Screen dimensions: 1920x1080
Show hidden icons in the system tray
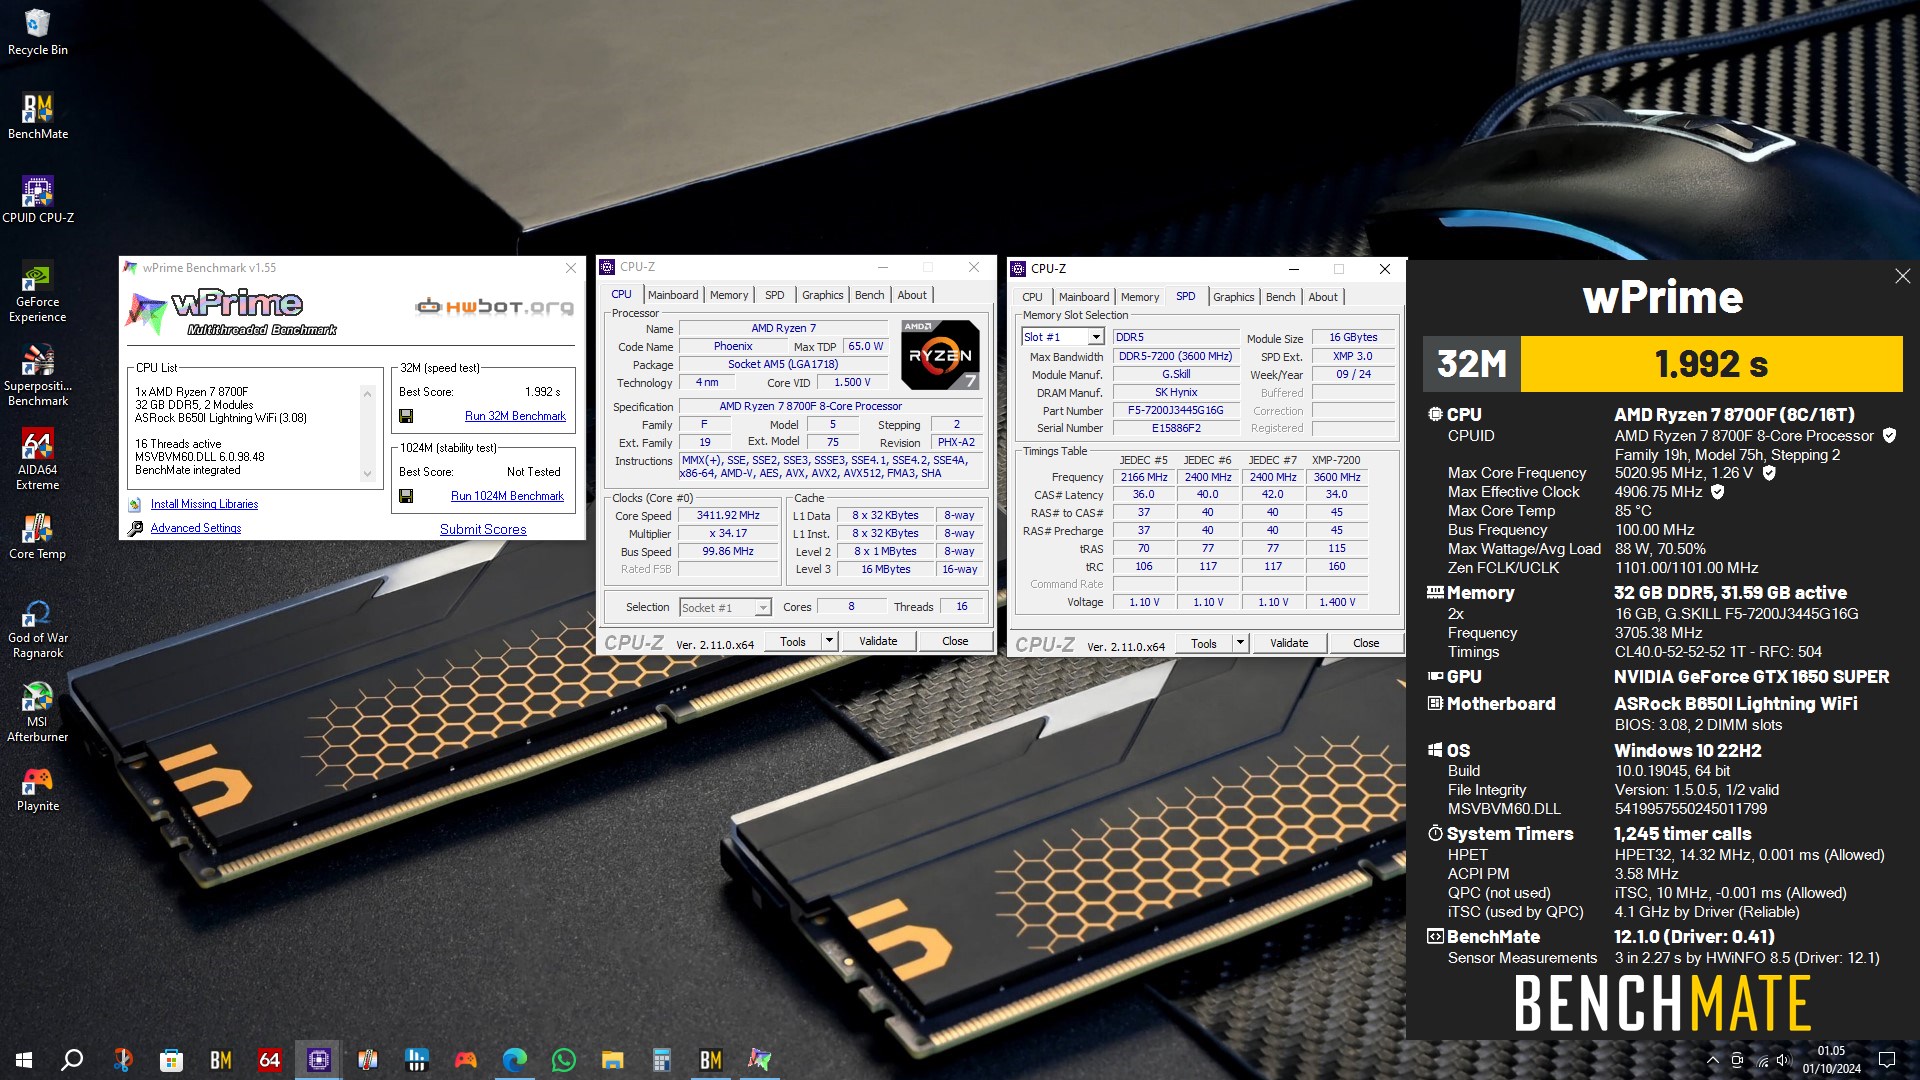point(1713,1060)
